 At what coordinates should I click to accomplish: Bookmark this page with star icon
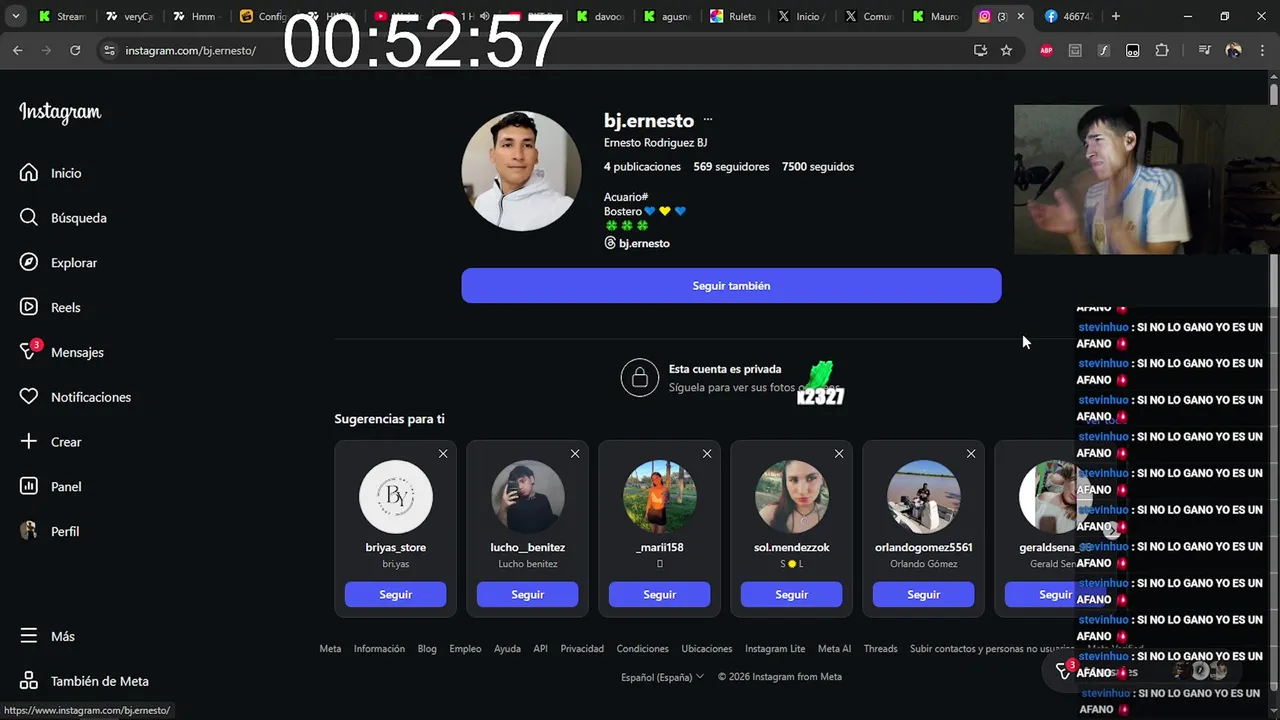click(x=1006, y=50)
